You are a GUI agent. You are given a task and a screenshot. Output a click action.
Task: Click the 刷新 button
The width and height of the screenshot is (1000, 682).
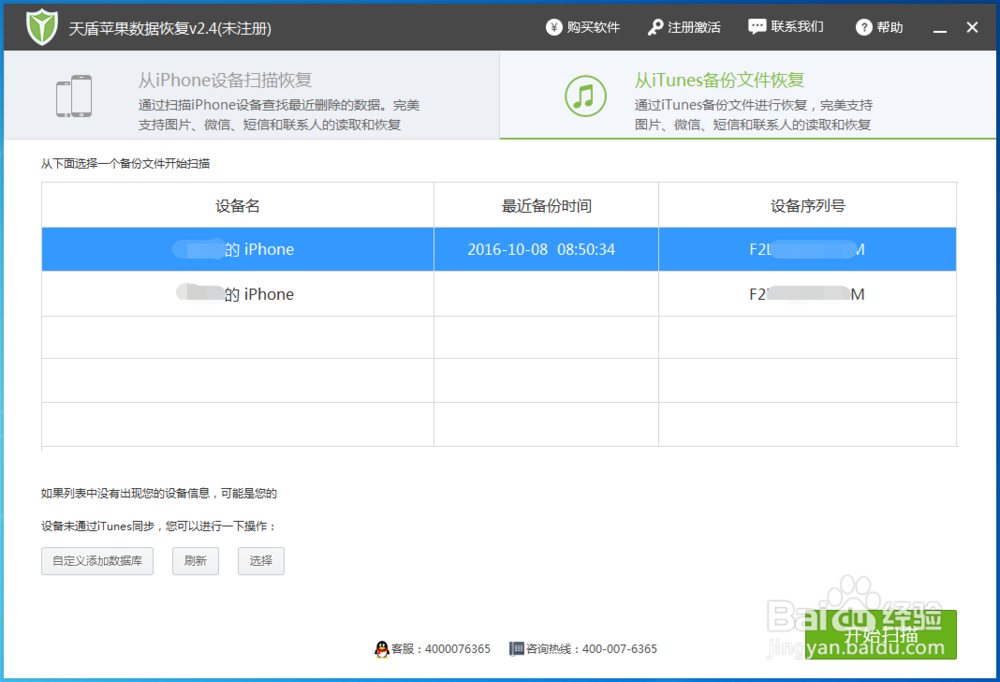195,561
